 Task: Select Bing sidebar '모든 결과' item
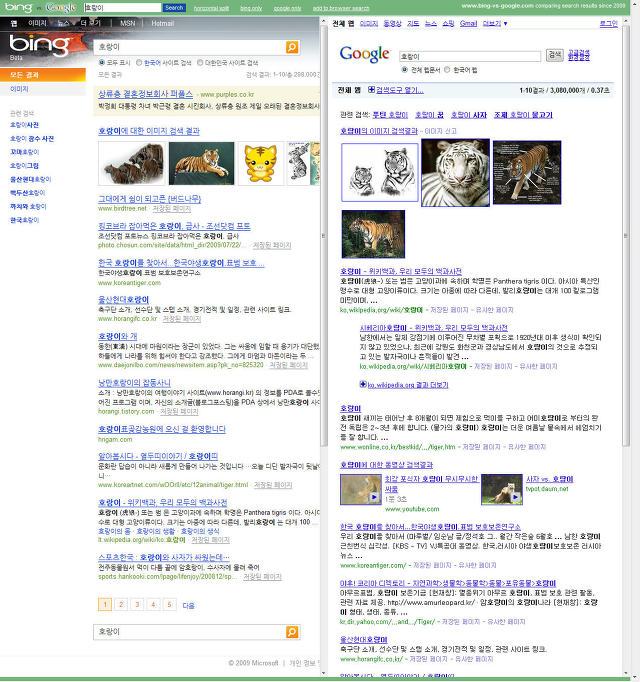tap(43, 75)
